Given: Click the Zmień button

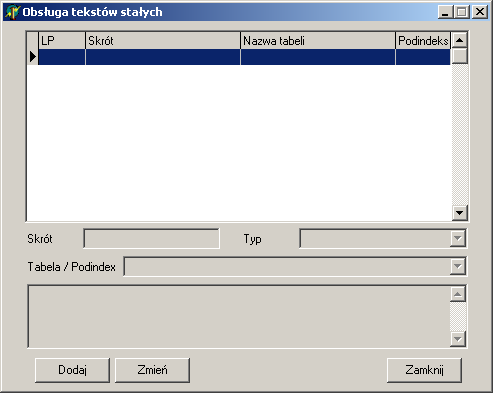Looking at the screenshot, I should [152, 370].
